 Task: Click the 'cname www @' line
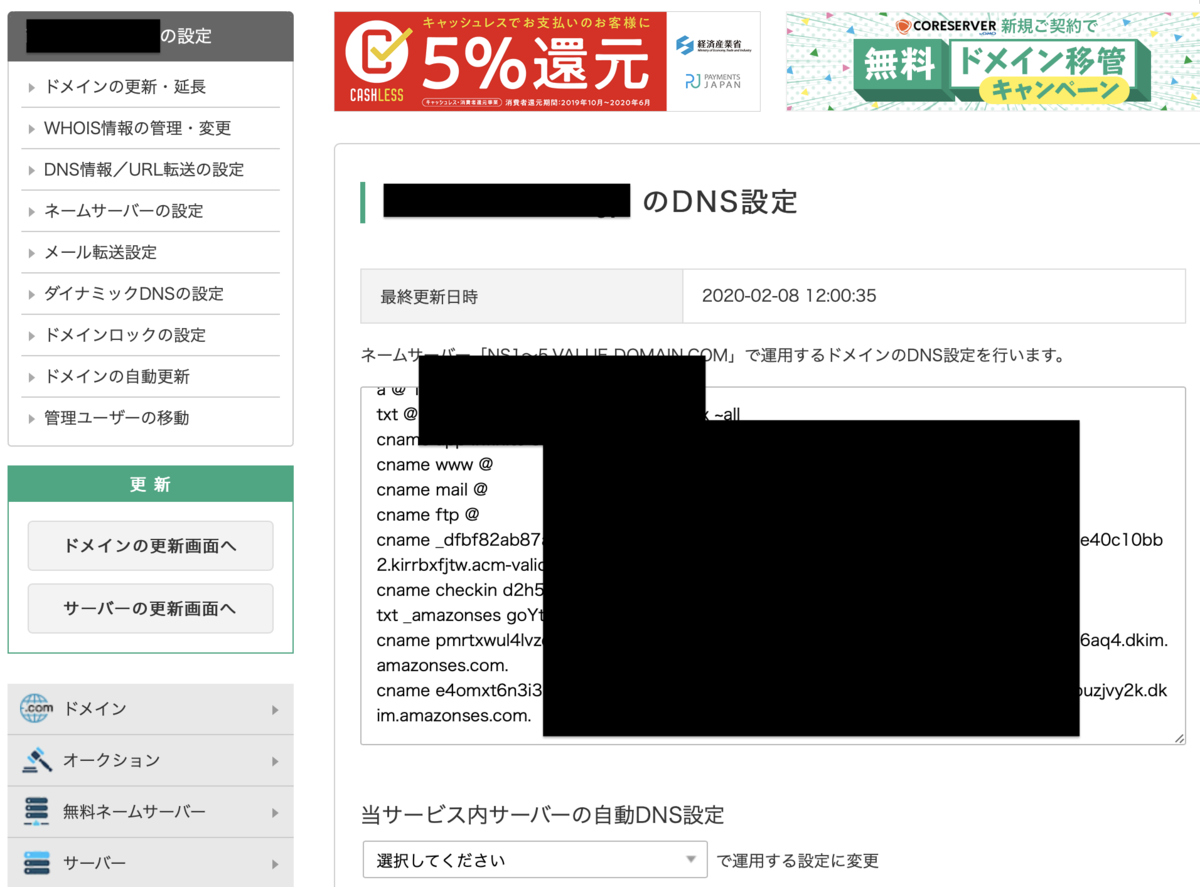(x=434, y=465)
